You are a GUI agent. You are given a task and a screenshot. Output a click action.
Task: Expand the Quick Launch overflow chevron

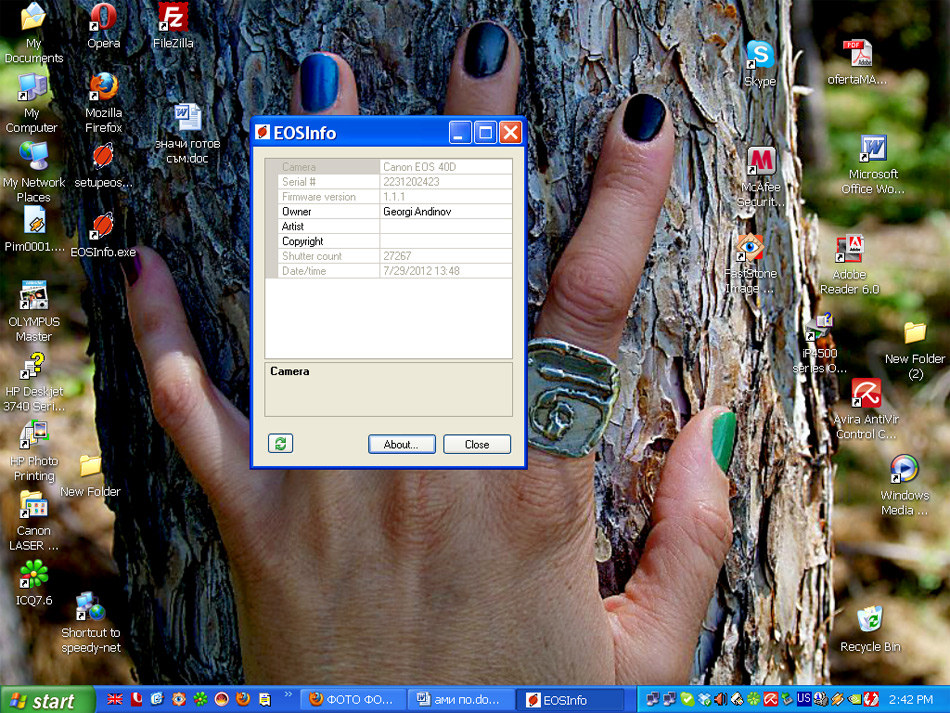pos(289,695)
